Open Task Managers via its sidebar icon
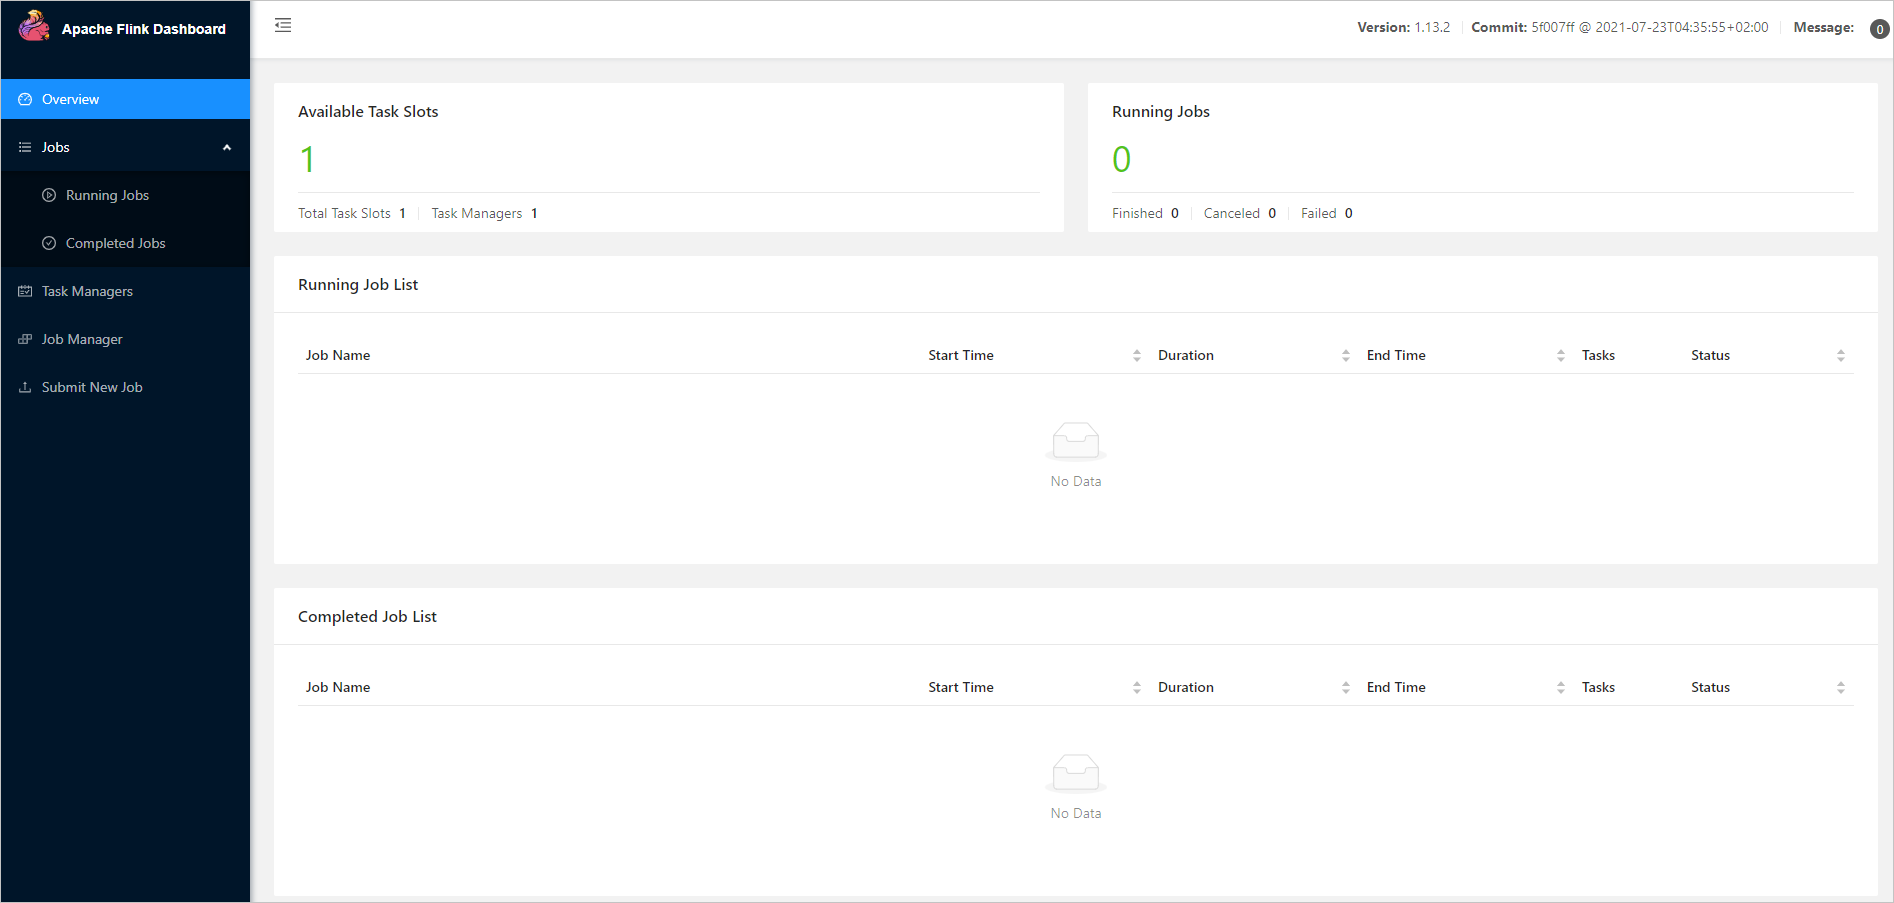 click(x=25, y=290)
